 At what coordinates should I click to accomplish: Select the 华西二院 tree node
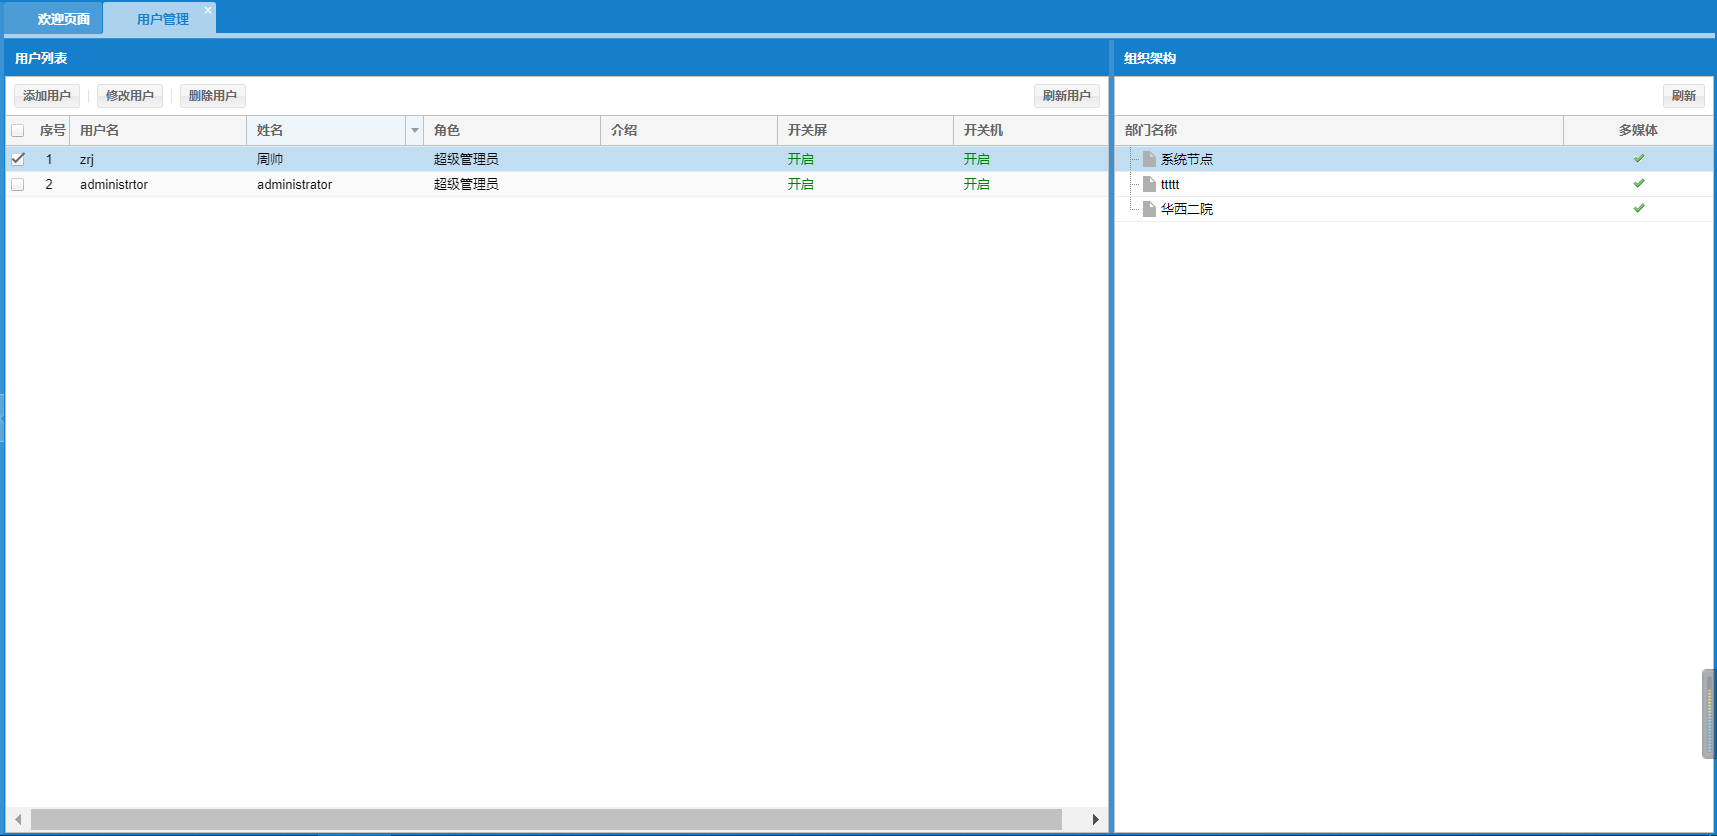[1187, 209]
